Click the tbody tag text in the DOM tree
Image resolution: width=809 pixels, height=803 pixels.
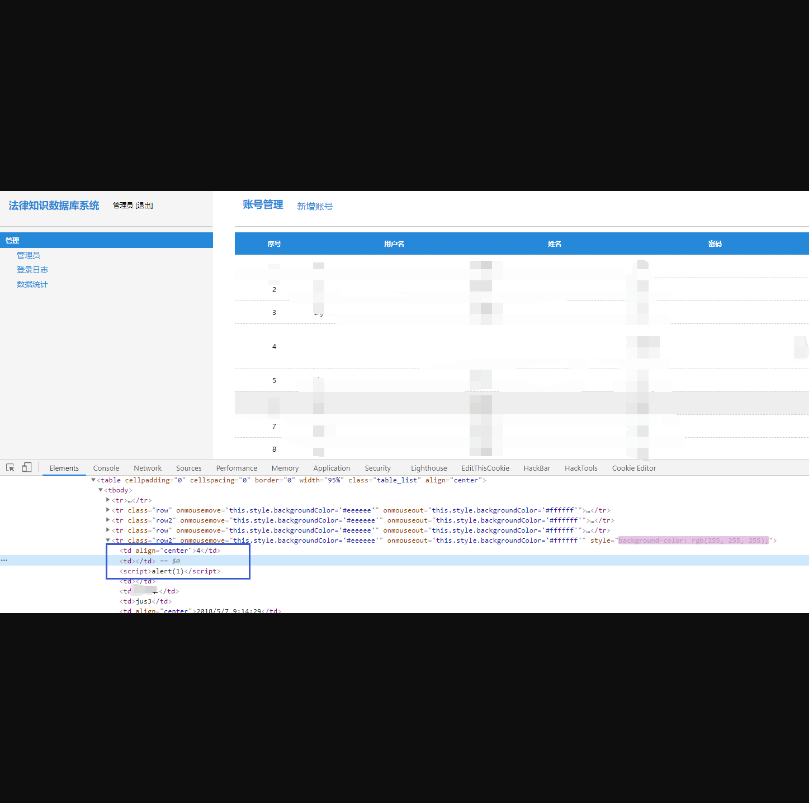point(118,490)
